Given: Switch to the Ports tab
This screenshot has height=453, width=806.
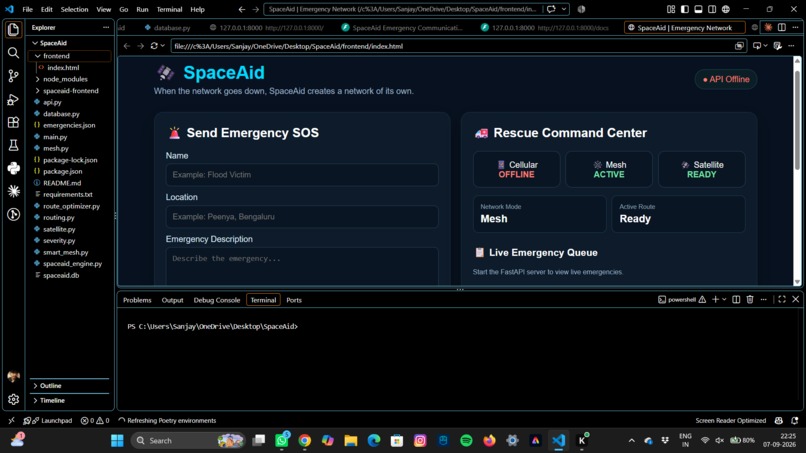Looking at the screenshot, I should click(x=294, y=300).
